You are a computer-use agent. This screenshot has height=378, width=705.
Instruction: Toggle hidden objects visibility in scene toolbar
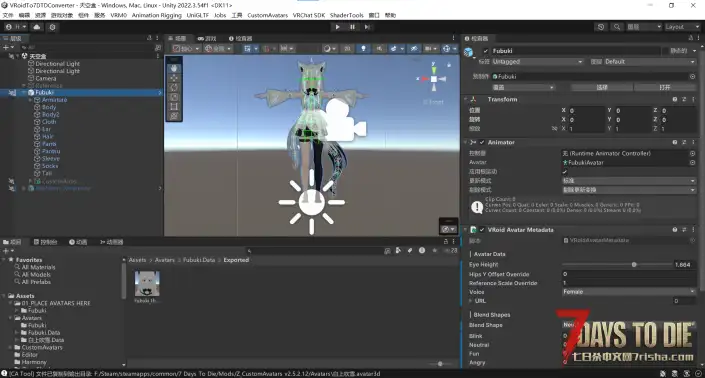[x=414, y=49]
